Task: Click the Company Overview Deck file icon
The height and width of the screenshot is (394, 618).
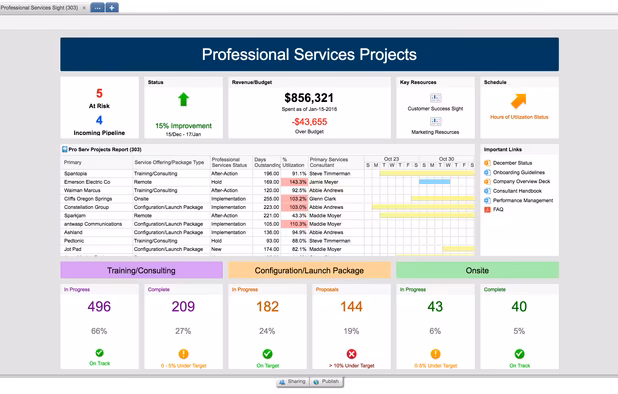Action: 487,182
